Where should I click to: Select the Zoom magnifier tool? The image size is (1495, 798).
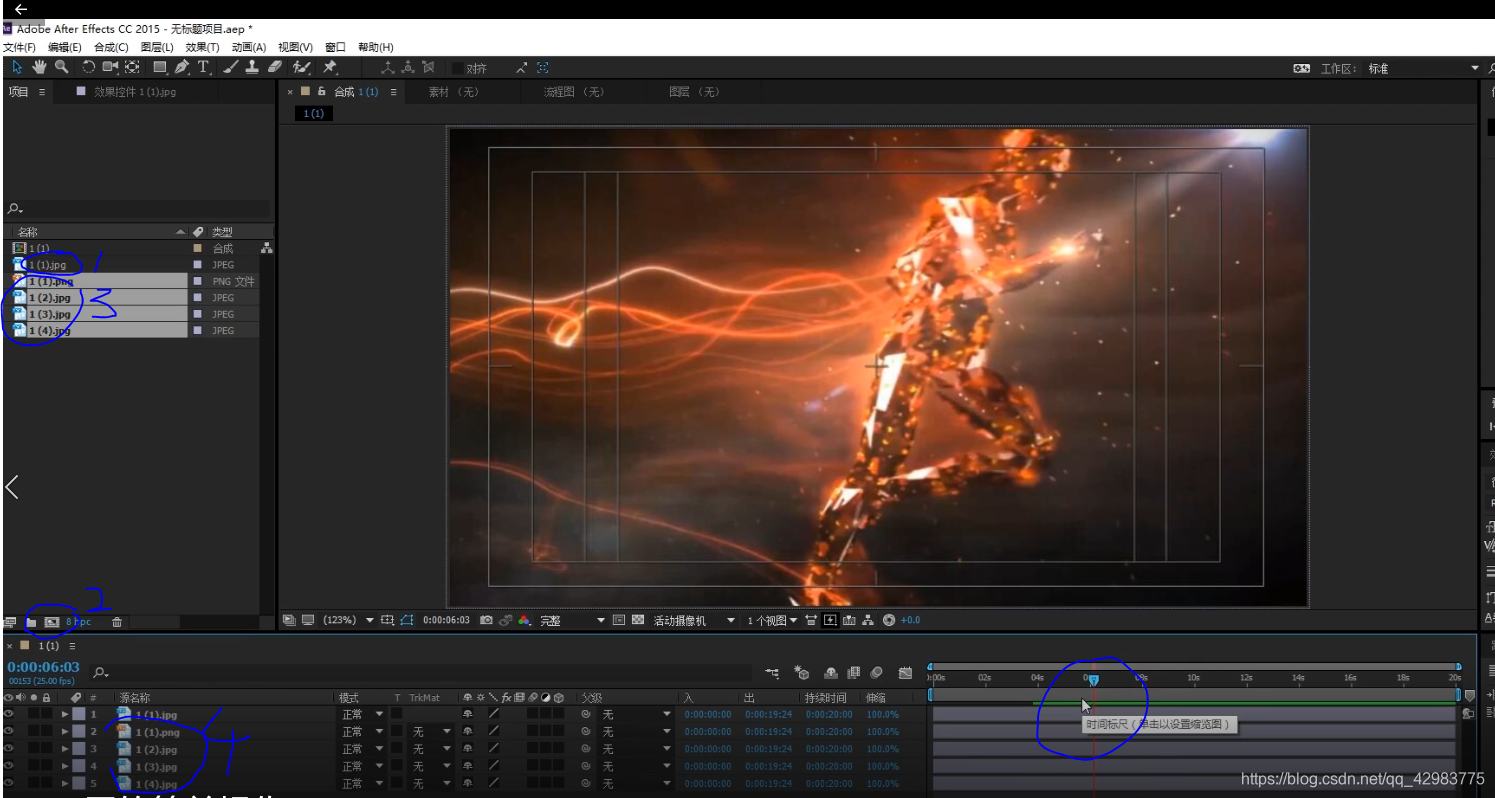(x=62, y=67)
